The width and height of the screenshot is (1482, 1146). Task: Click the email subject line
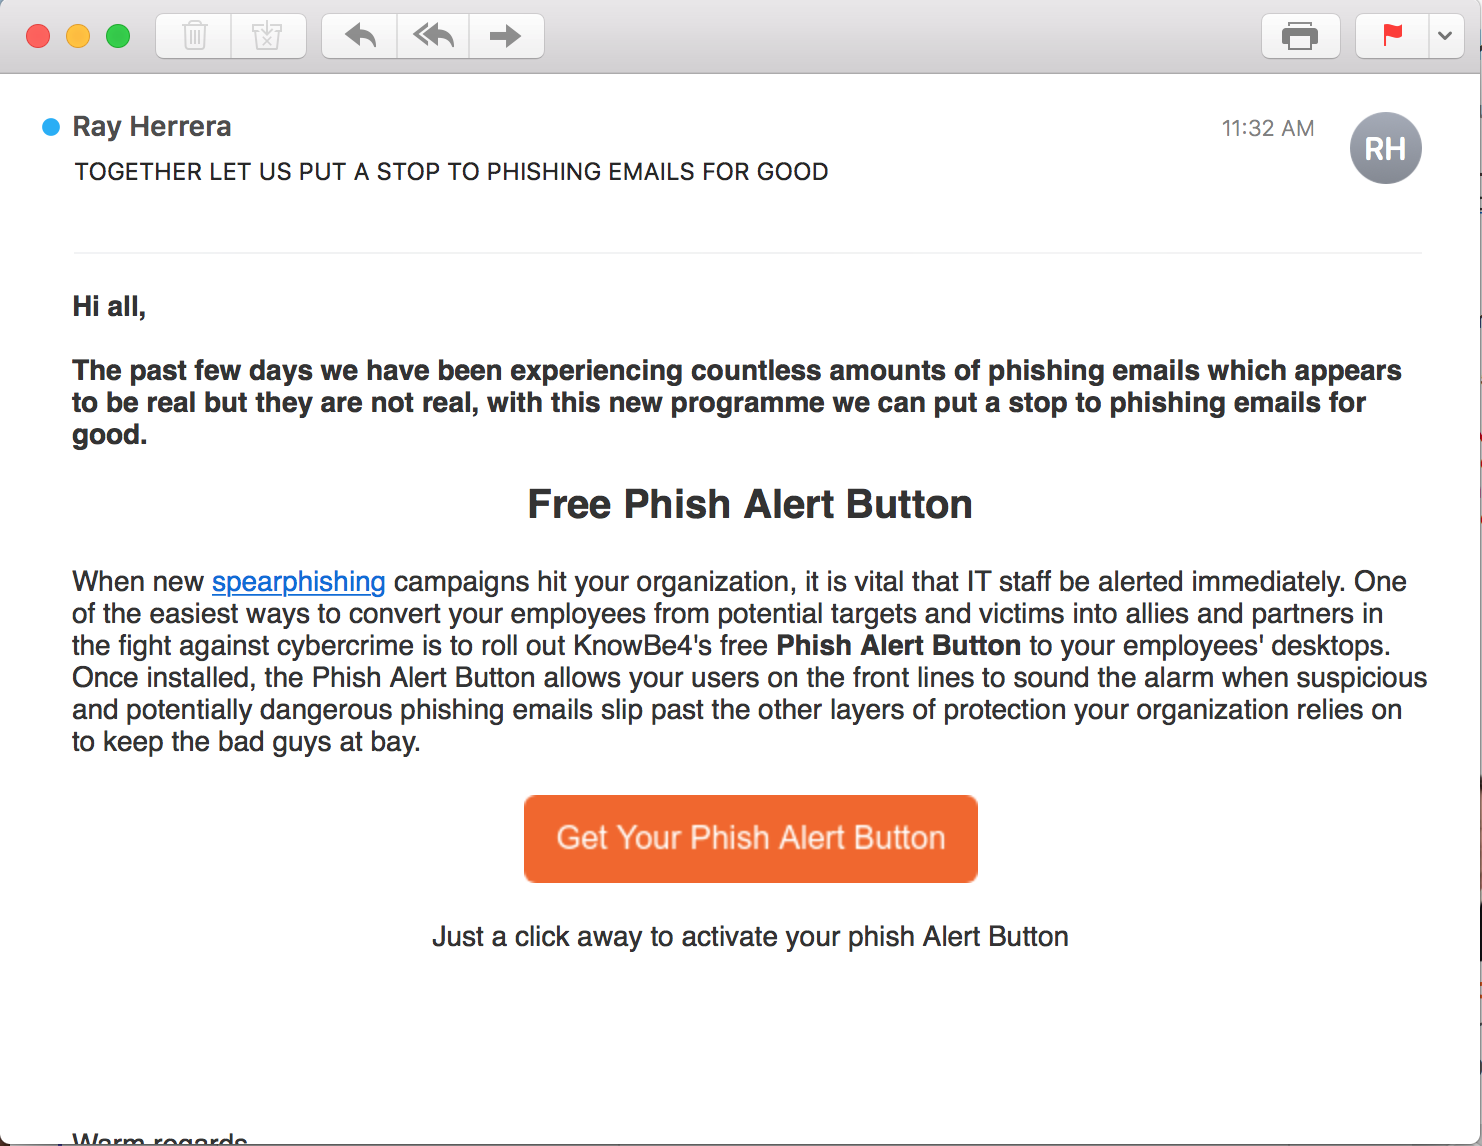coord(451,172)
